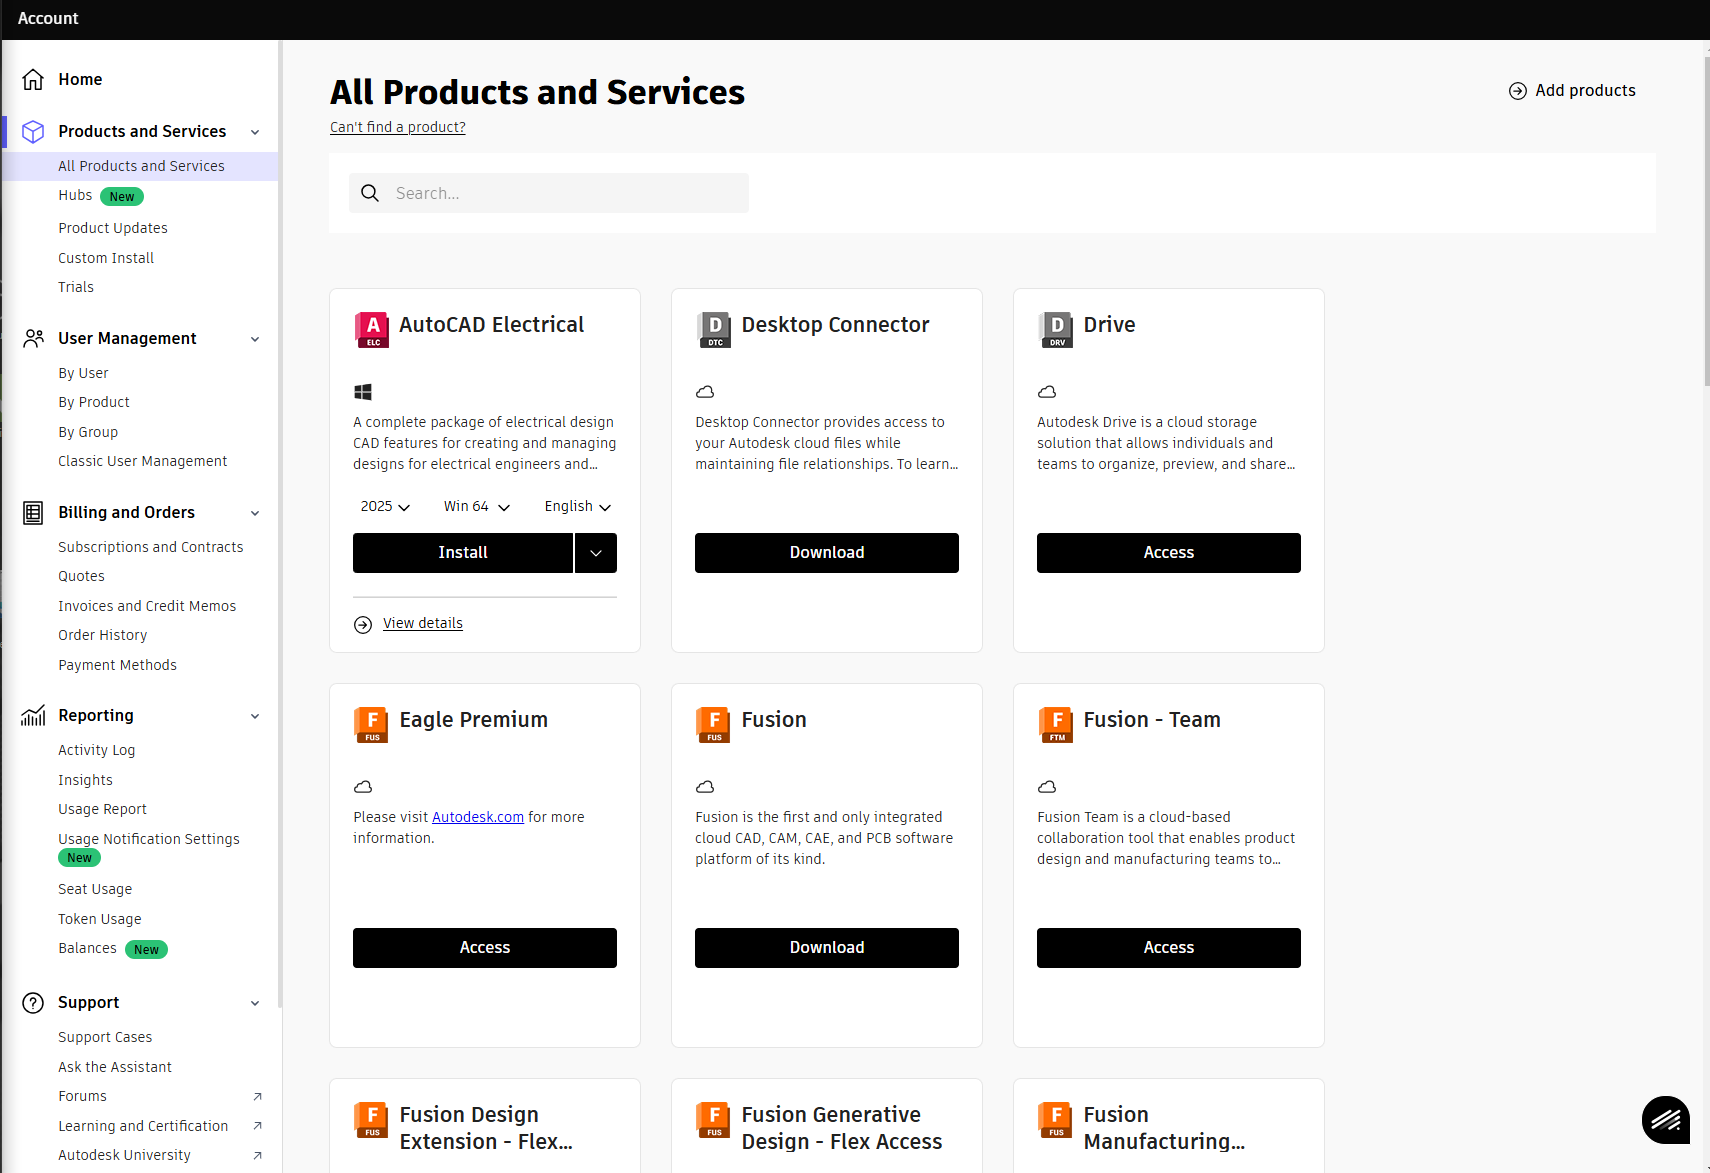Click the AutoCAD Electrical product icon
The height and width of the screenshot is (1173, 1710).
pyautogui.click(x=372, y=329)
